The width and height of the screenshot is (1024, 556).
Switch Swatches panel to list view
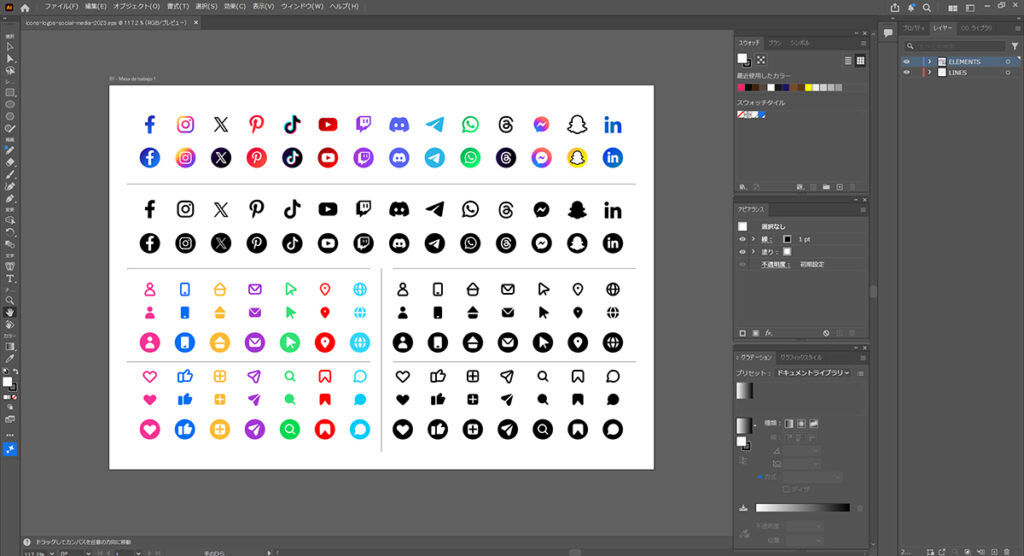[x=848, y=60]
